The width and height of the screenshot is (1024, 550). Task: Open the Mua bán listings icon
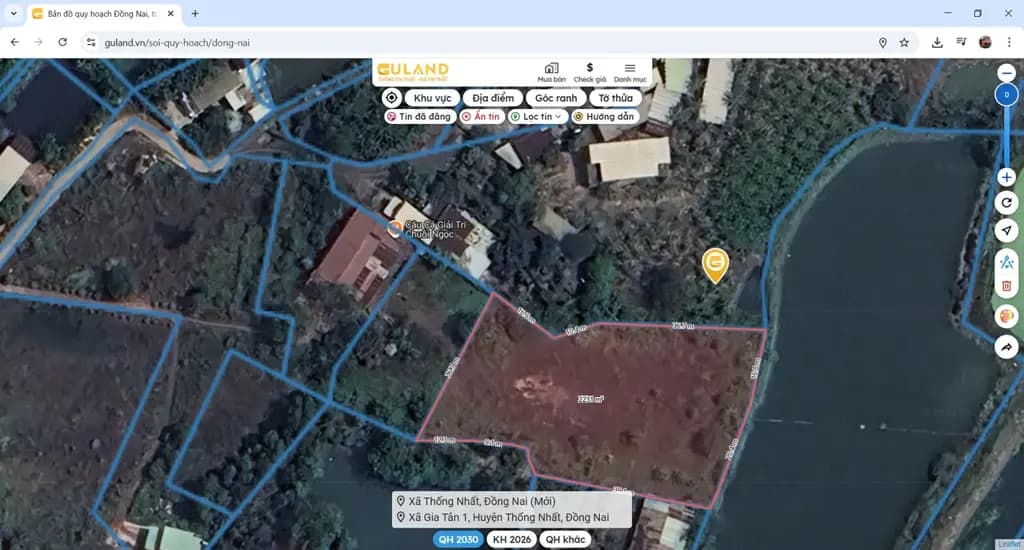click(551, 72)
